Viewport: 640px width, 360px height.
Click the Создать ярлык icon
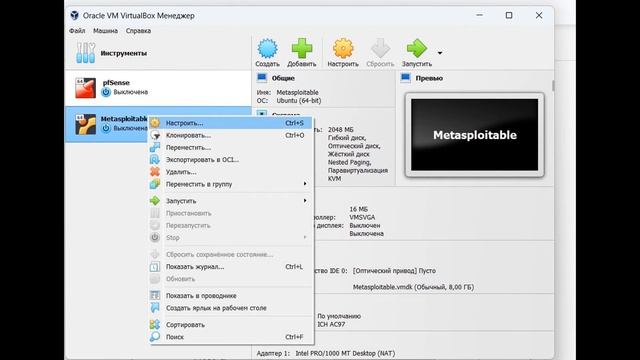point(155,308)
